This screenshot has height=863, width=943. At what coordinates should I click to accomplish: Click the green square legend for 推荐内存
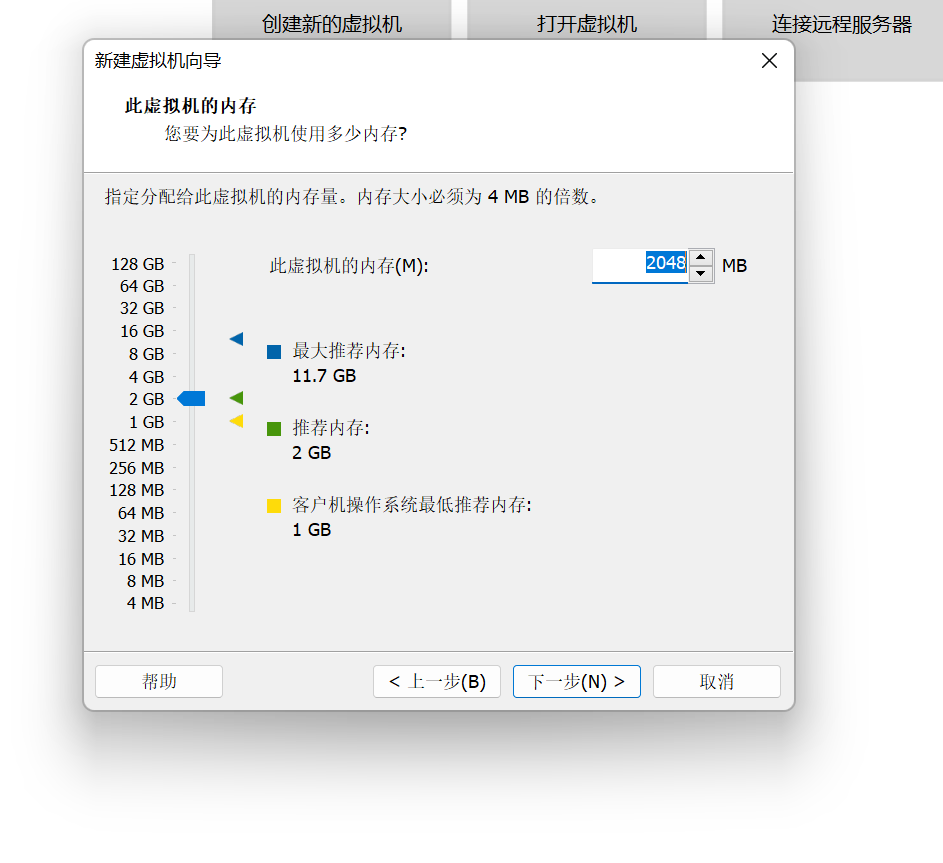[x=274, y=429]
